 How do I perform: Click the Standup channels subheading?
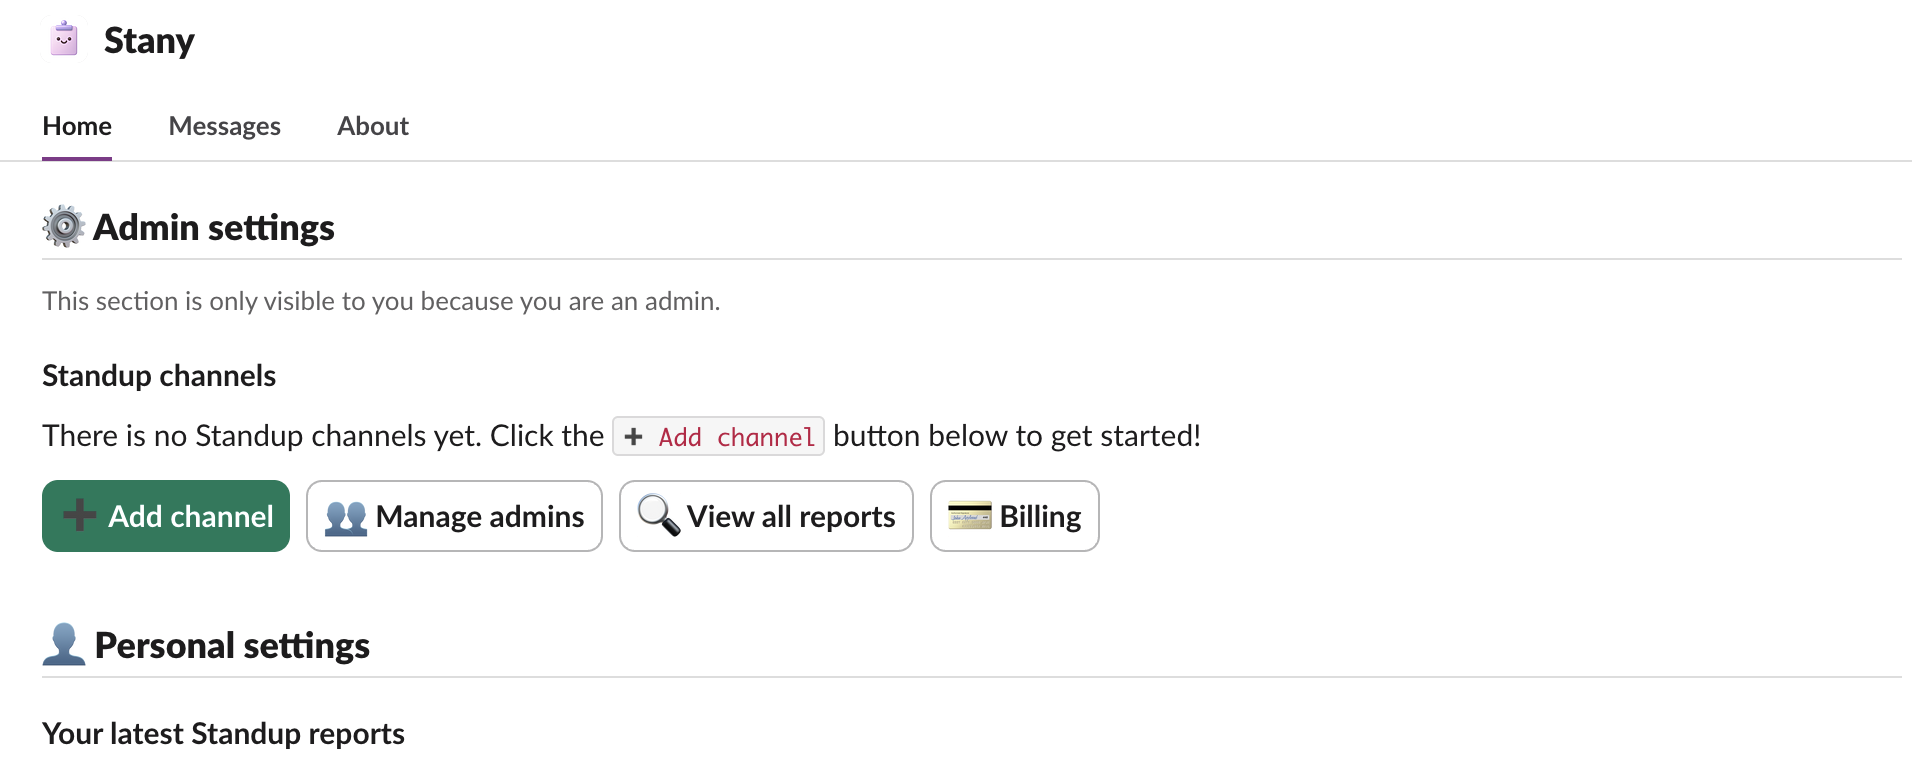coord(159,376)
